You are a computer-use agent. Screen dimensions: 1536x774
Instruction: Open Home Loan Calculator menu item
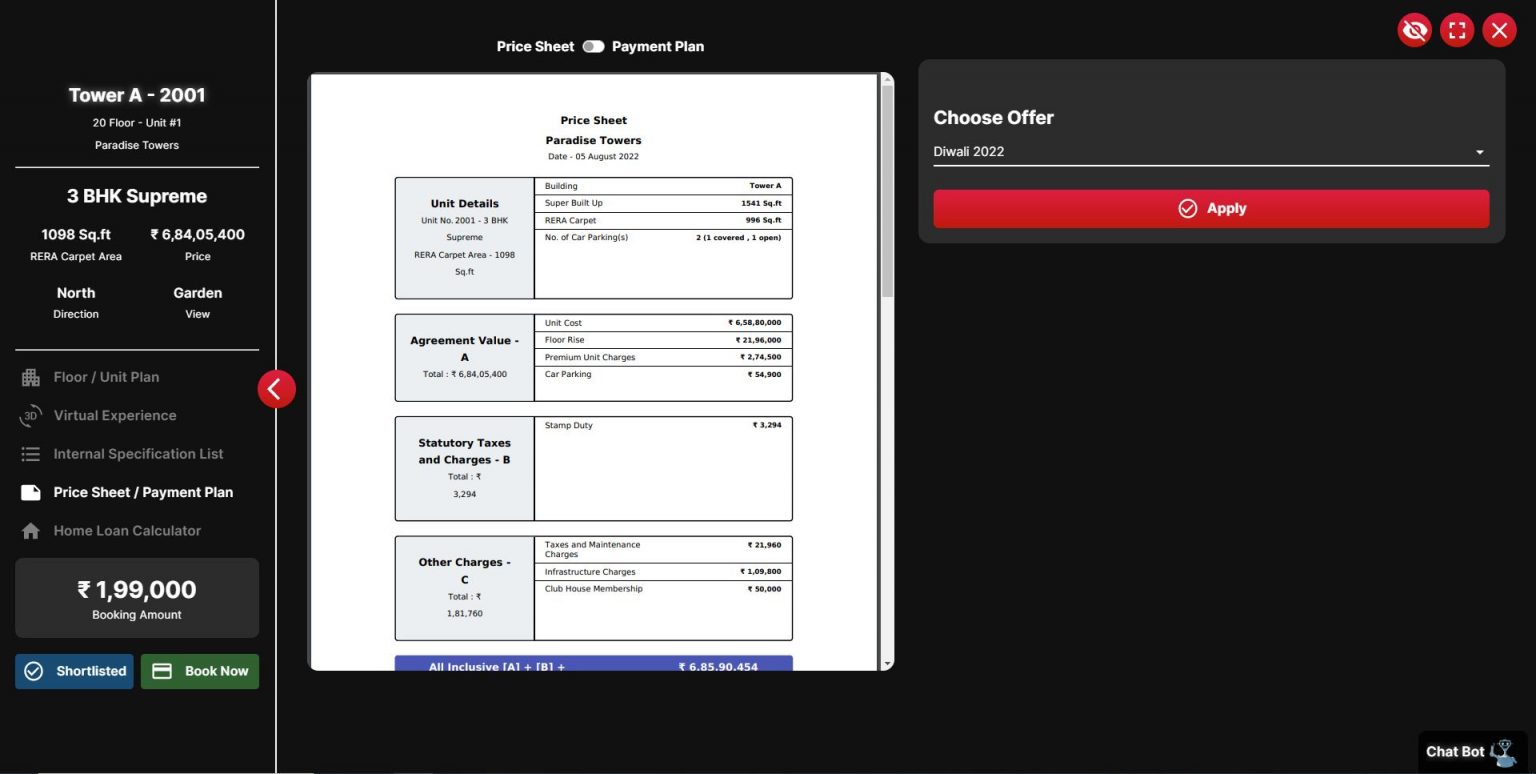pos(127,531)
